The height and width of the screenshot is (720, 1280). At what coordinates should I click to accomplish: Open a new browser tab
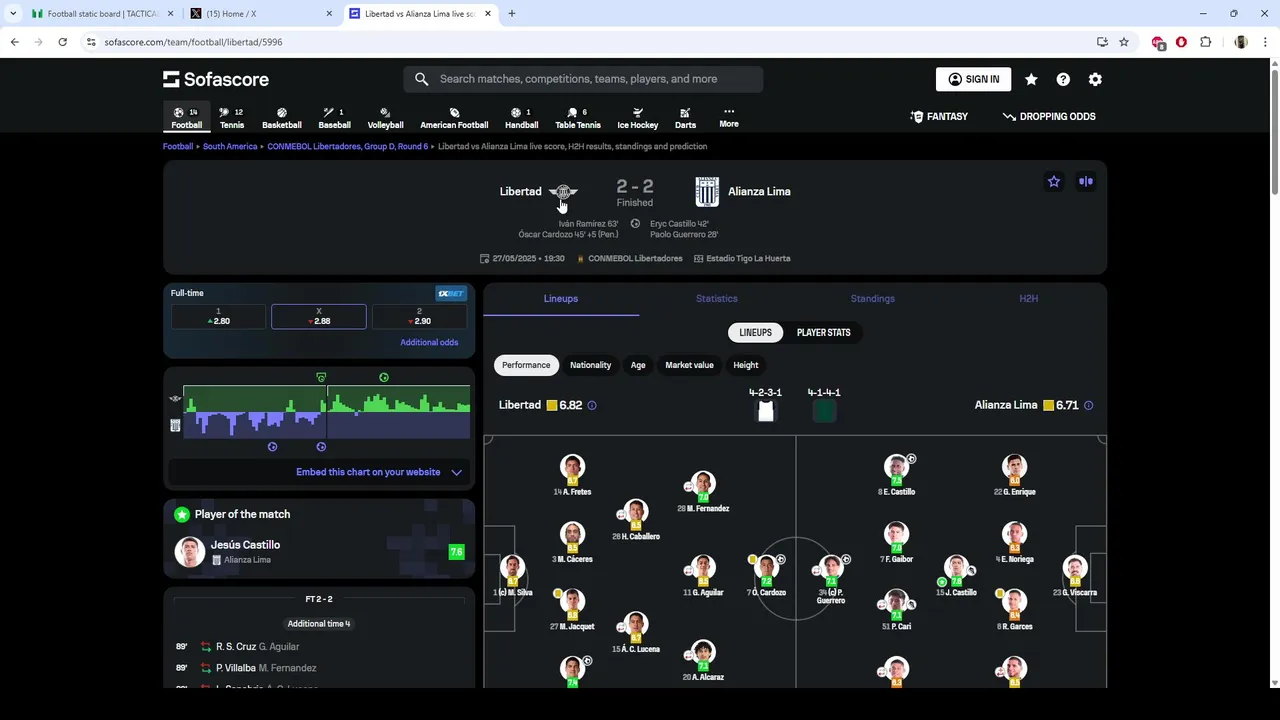(512, 14)
